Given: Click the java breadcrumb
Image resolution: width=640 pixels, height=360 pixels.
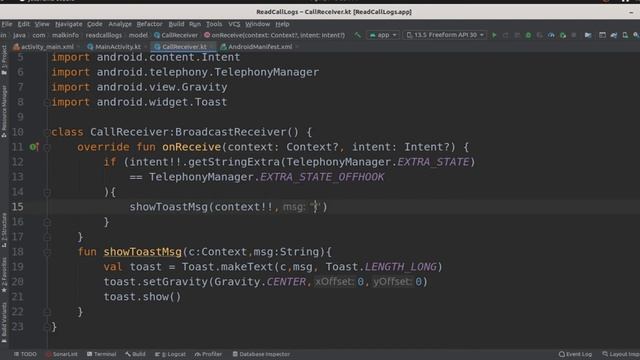Looking at the screenshot, I should [x=19, y=35].
